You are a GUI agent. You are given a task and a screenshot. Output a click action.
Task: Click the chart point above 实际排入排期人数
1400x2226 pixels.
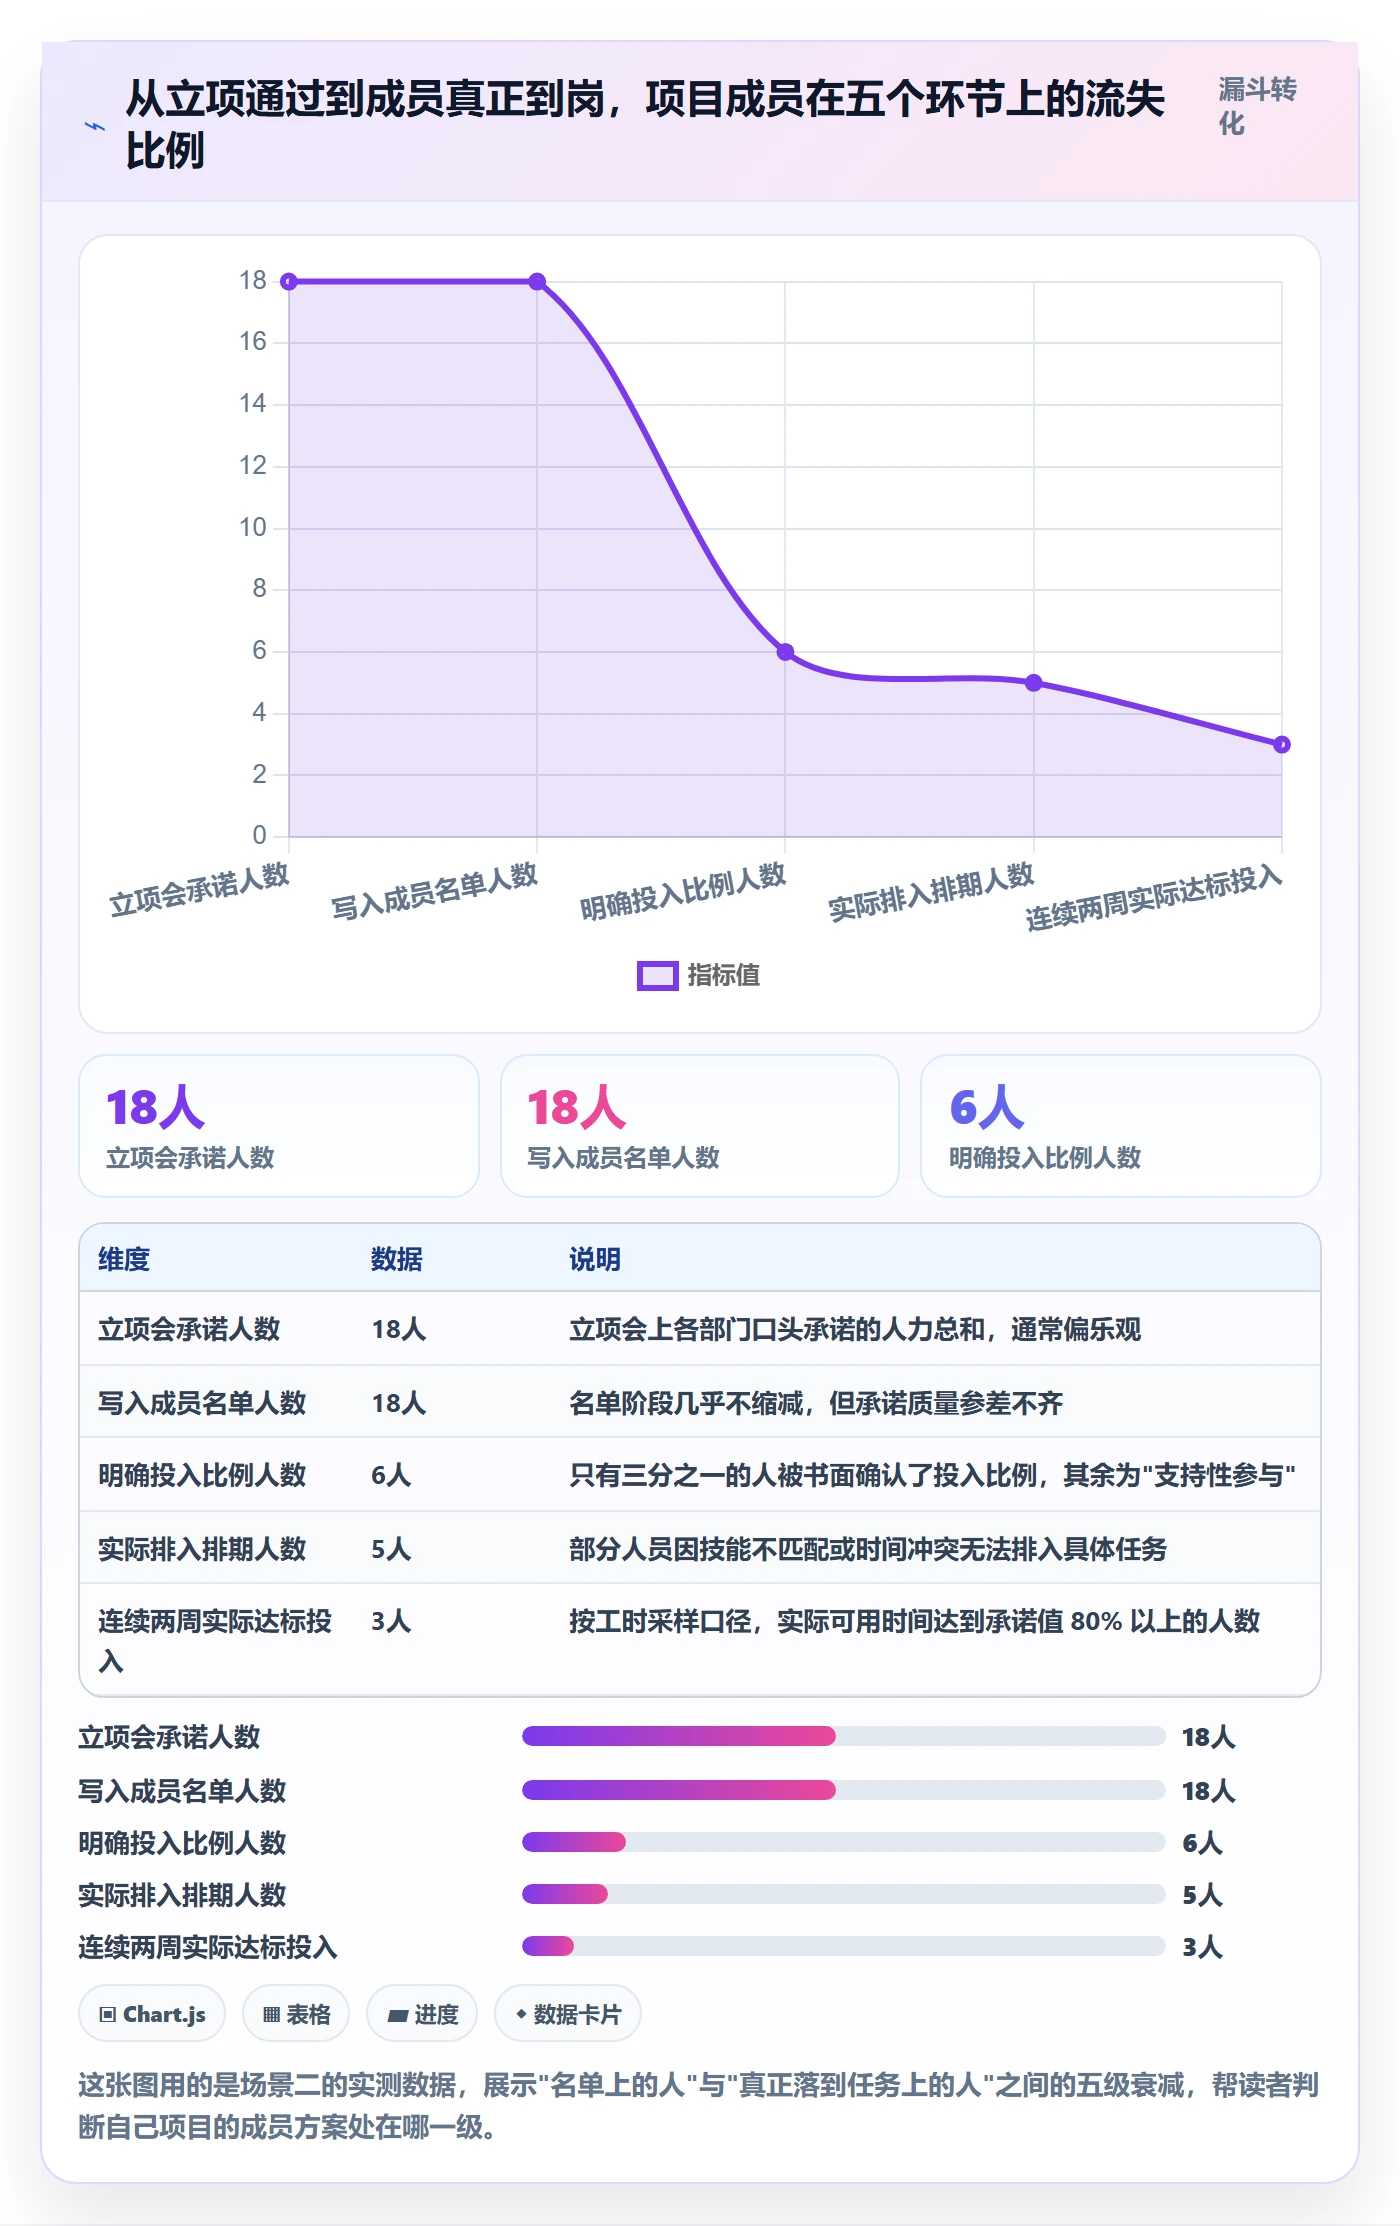(1034, 683)
